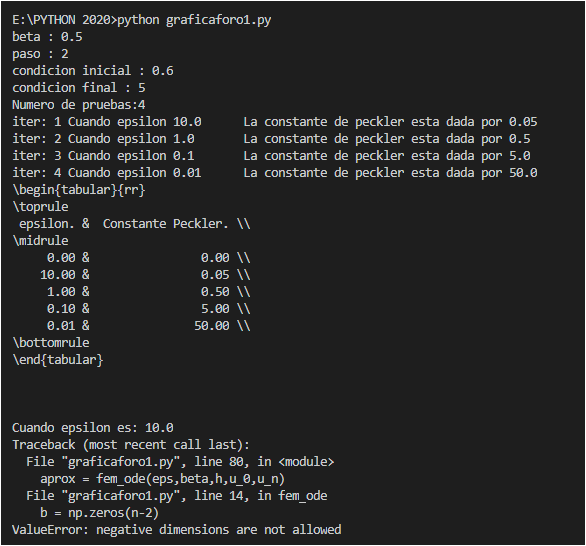Click the \bottomrule line
This screenshot has height=546, width=586.
click(51, 343)
